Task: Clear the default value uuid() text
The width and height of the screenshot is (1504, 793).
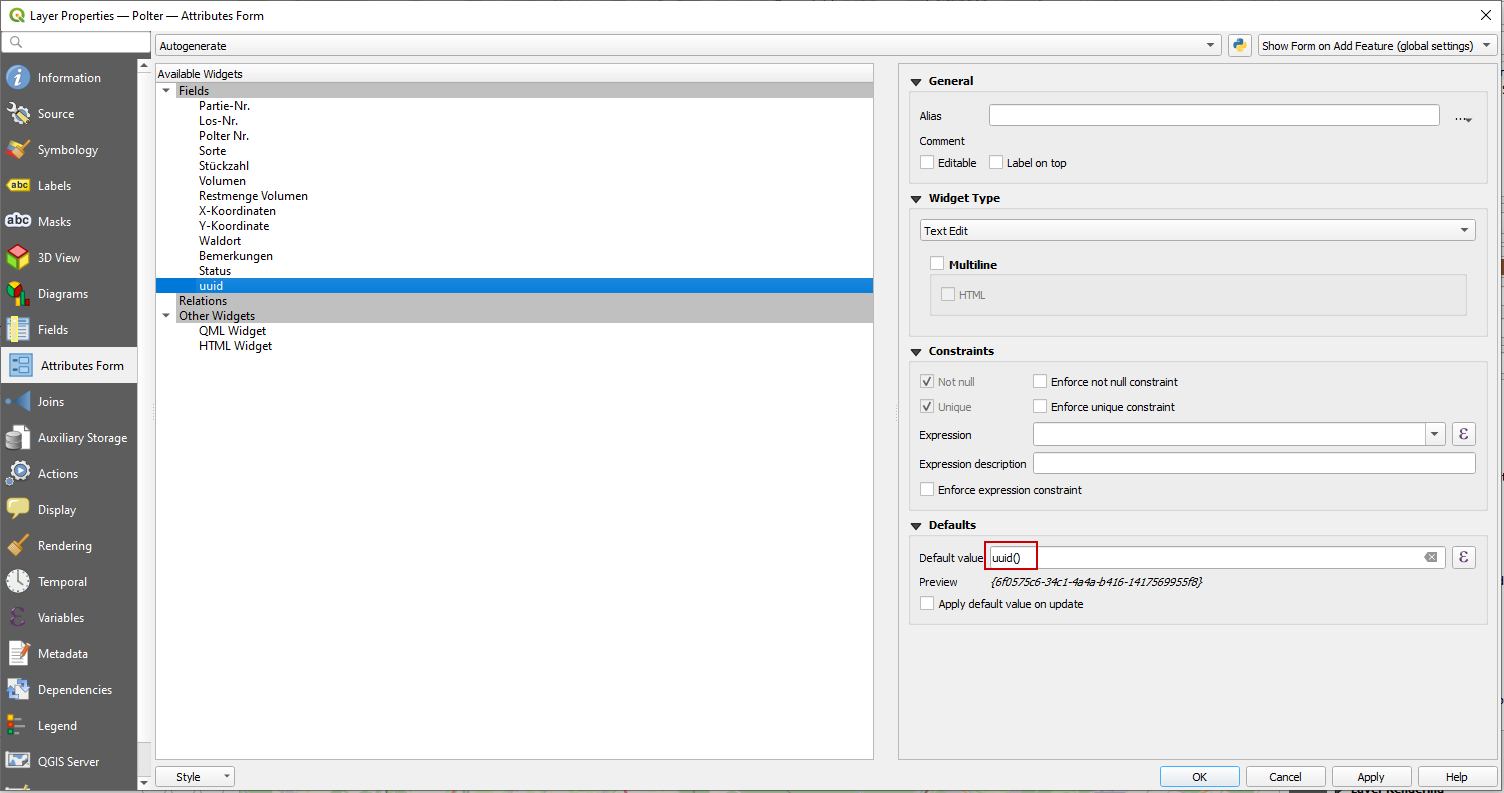Action: click(1431, 558)
